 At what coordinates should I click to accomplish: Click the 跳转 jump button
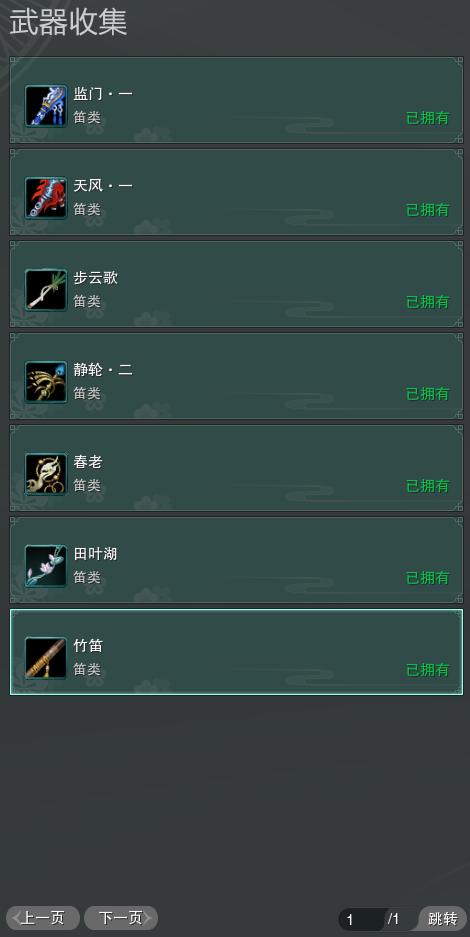pyautogui.click(x=443, y=918)
